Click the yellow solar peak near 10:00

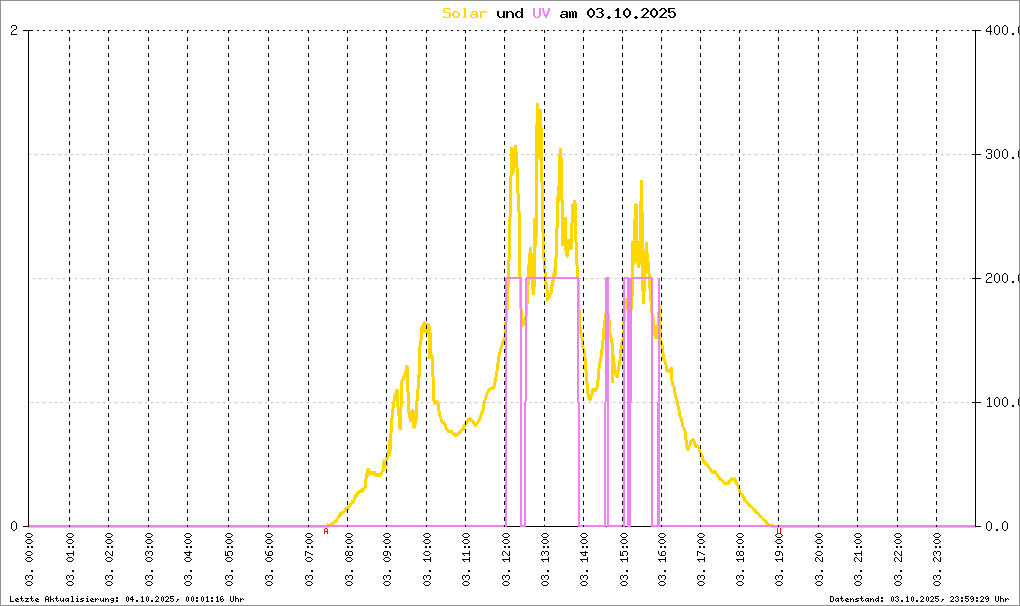click(x=425, y=325)
